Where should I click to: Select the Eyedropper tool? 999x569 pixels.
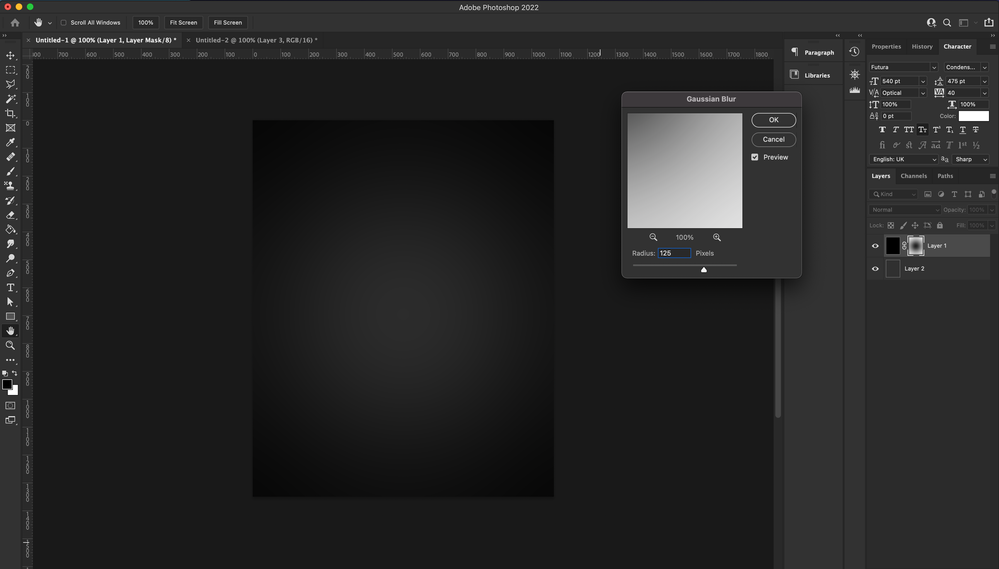pyautogui.click(x=11, y=143)
